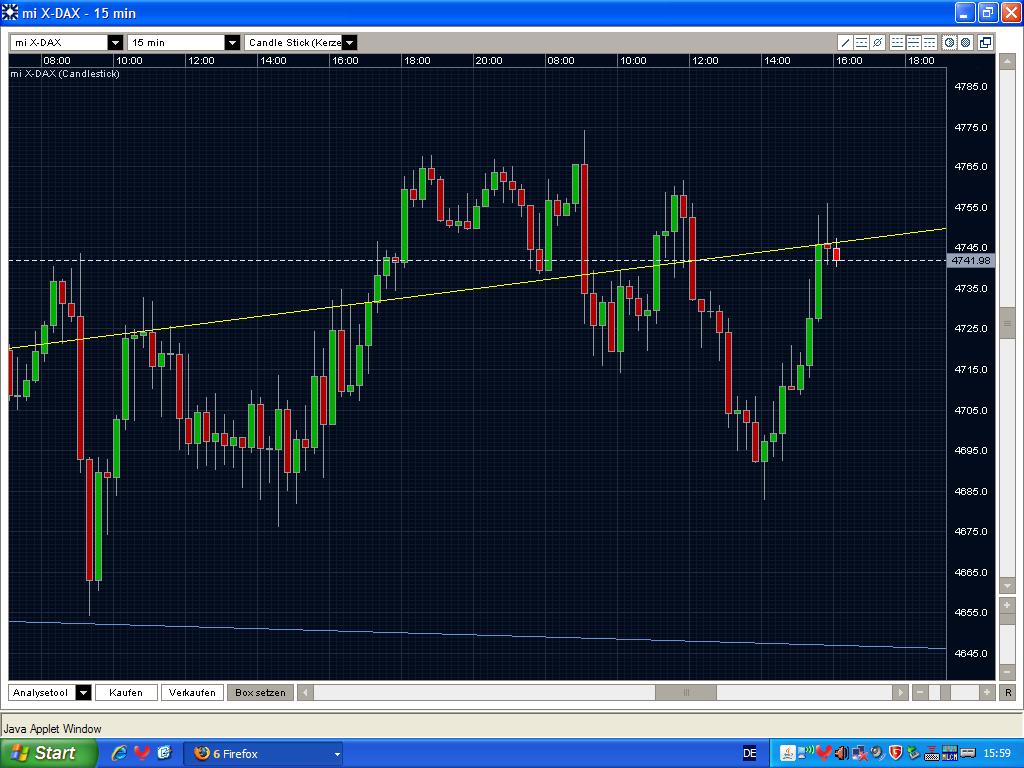This screenshot has width=1024, height=768.
Task: Click the red bird quick launch icon
Action: tap(142, 753)
